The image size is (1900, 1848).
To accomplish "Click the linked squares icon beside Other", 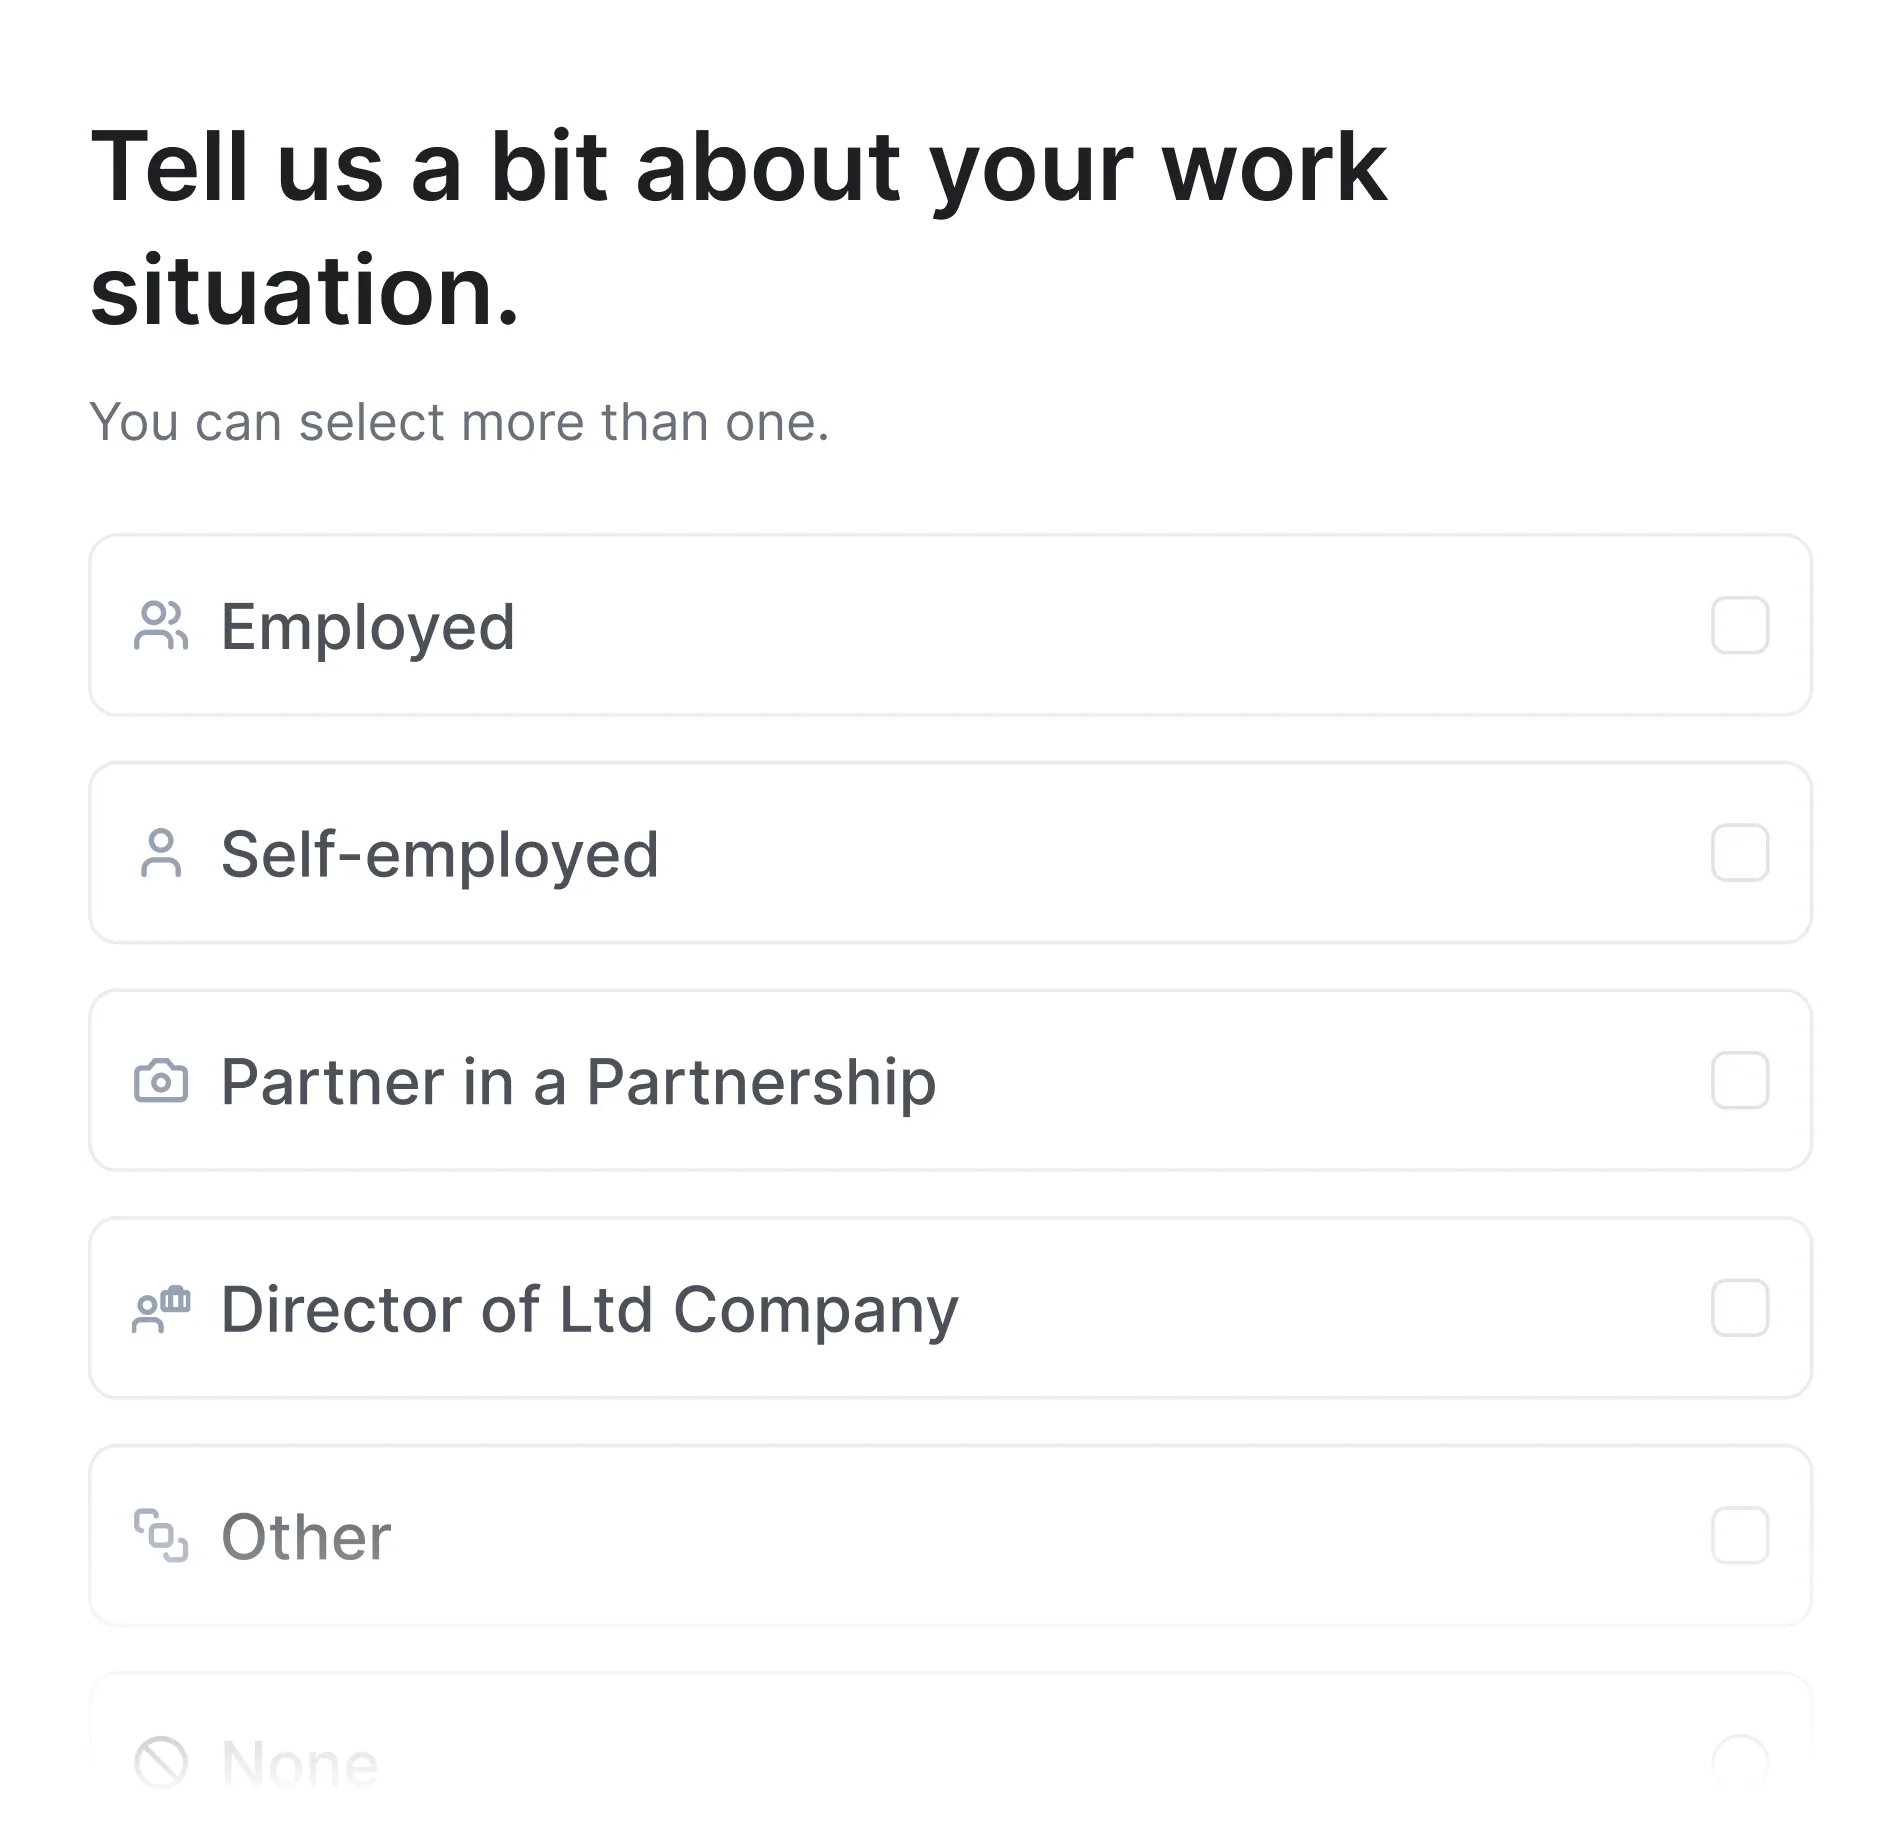I will 161,1536.
